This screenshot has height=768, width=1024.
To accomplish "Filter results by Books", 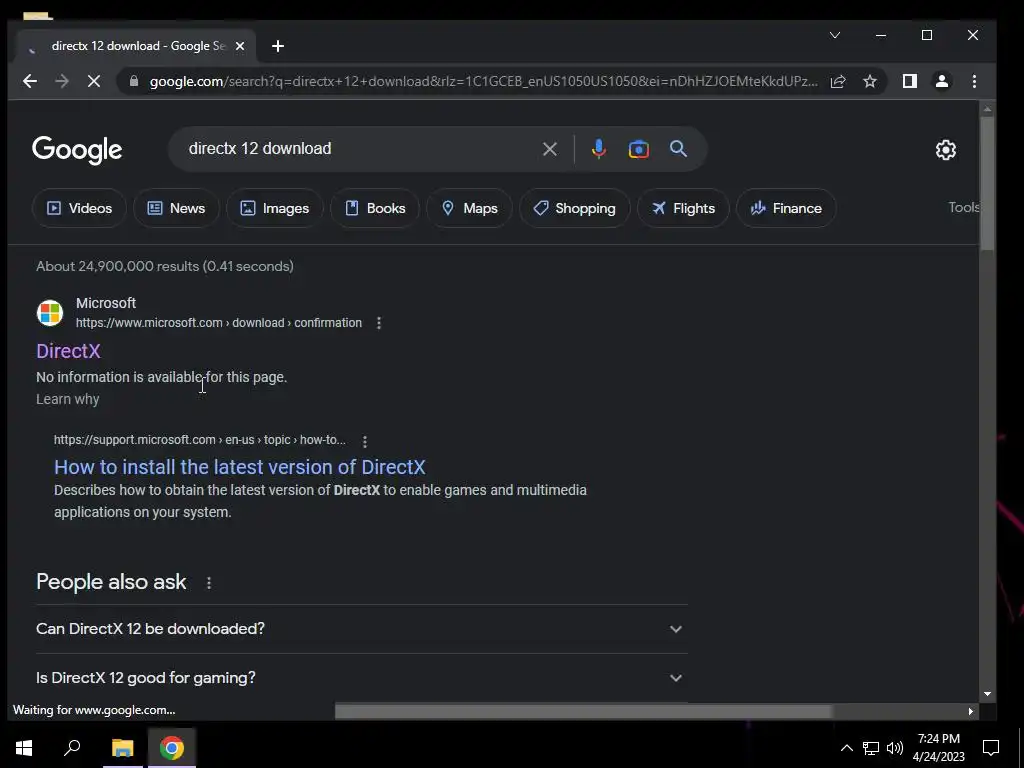I will (x=375, y=208).
